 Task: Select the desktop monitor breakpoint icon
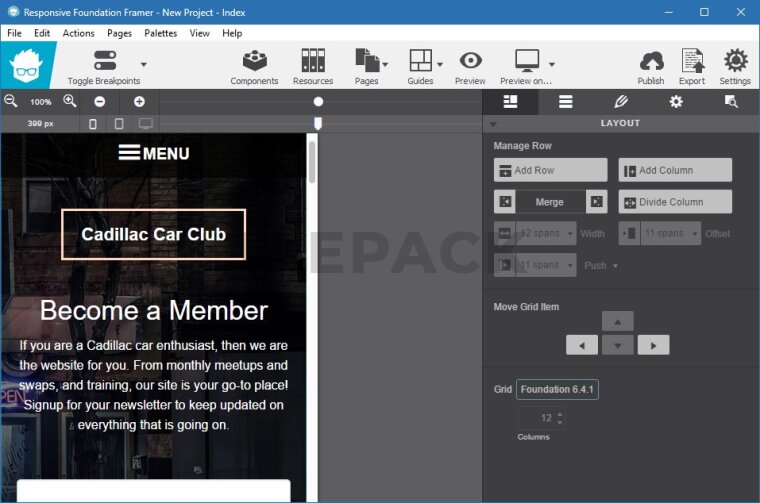(x=146, y=124)
